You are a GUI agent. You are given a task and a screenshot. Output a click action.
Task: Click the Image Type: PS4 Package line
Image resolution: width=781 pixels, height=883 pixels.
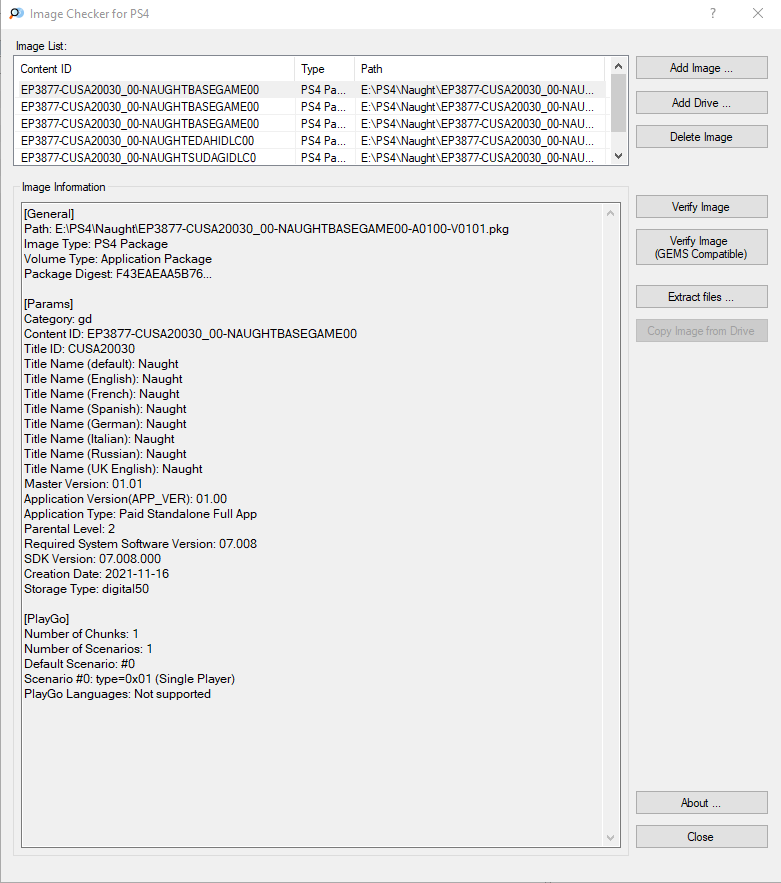click(x=96, y=244)
